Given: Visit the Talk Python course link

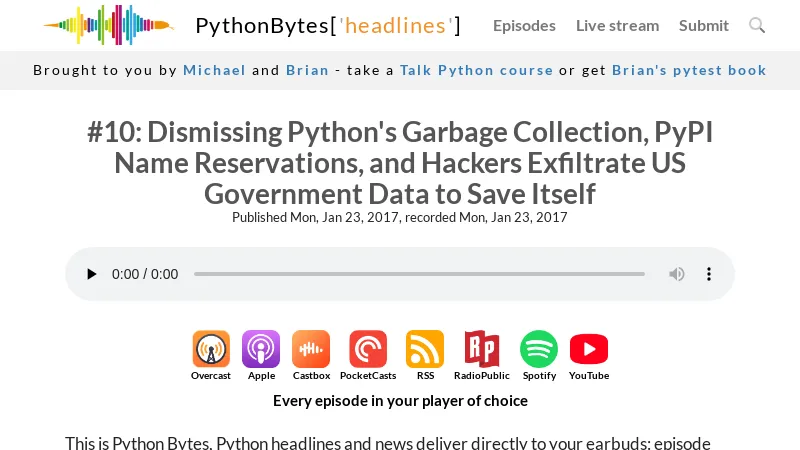Looking at the screenshot, I should pyautogui.click(x=476, y=70).
